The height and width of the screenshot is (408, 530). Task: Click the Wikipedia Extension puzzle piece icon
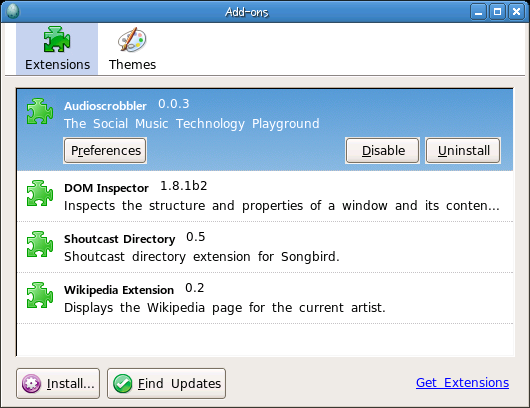(x=40, y=295)
